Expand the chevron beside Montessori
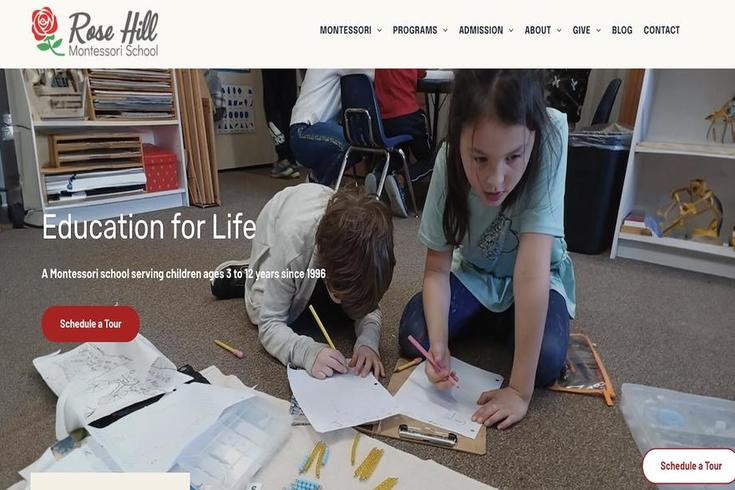The image size is (735, 490). tap(380, 30)
